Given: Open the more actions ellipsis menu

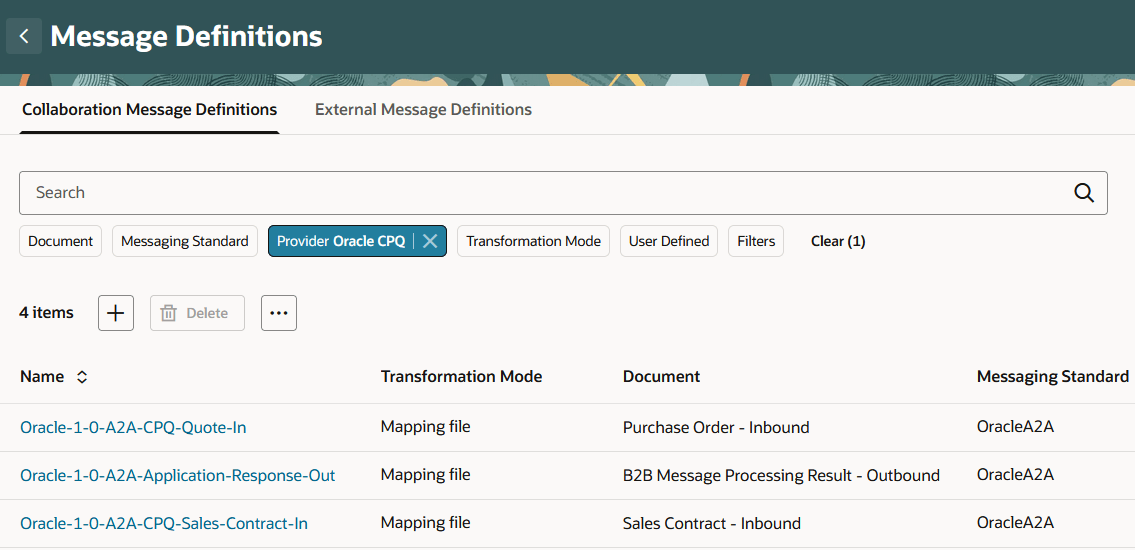Looking at the screenshot, I should tap(279, 313).
